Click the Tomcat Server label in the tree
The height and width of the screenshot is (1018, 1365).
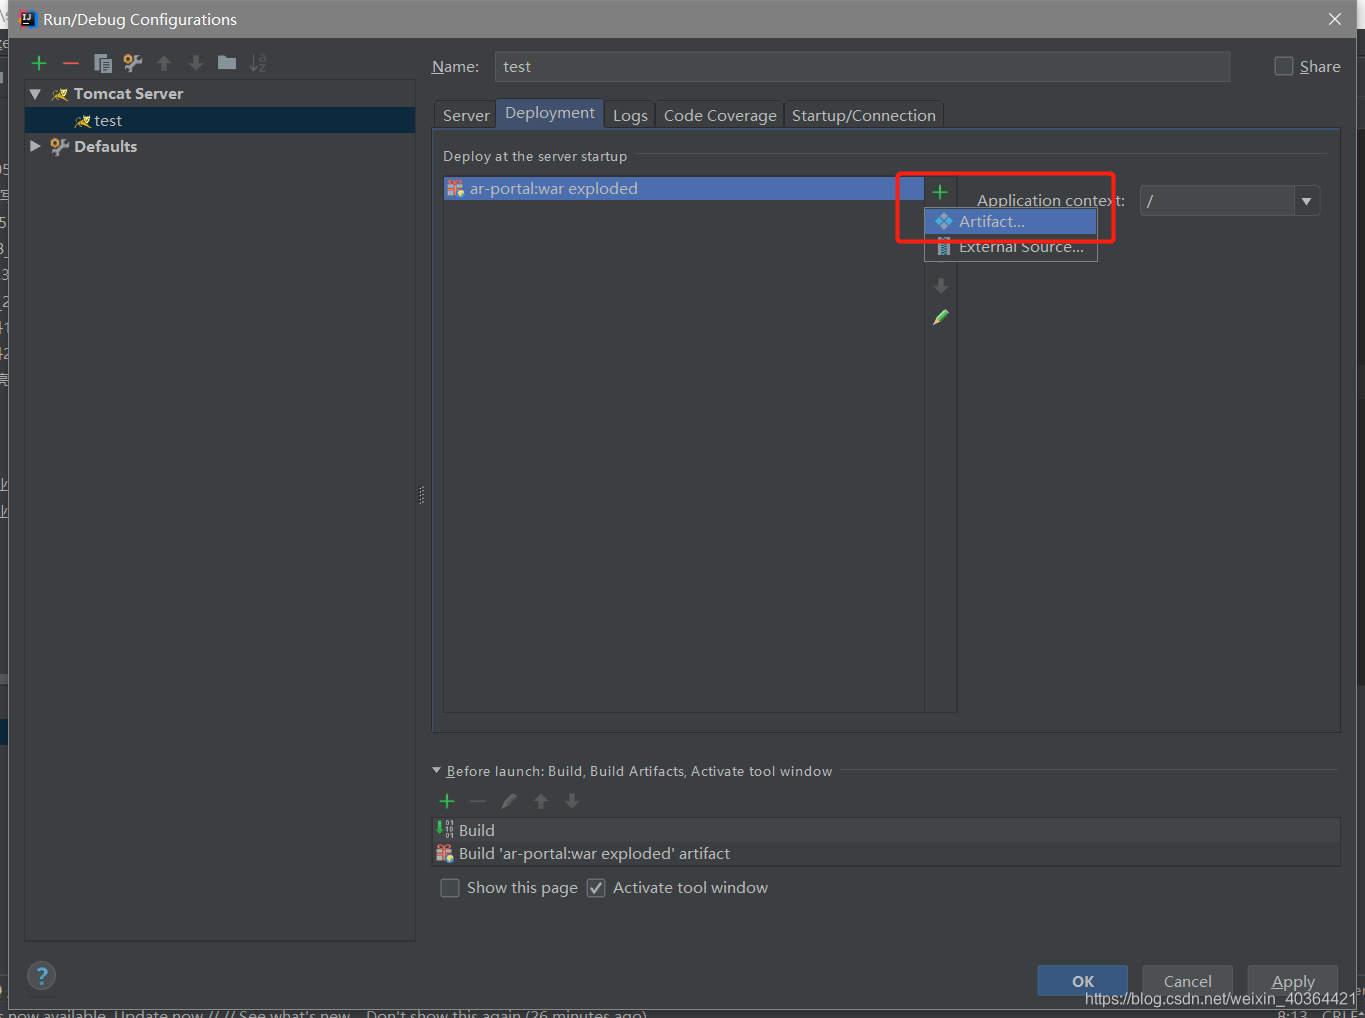pyautogui.click(x=128, y=94)
